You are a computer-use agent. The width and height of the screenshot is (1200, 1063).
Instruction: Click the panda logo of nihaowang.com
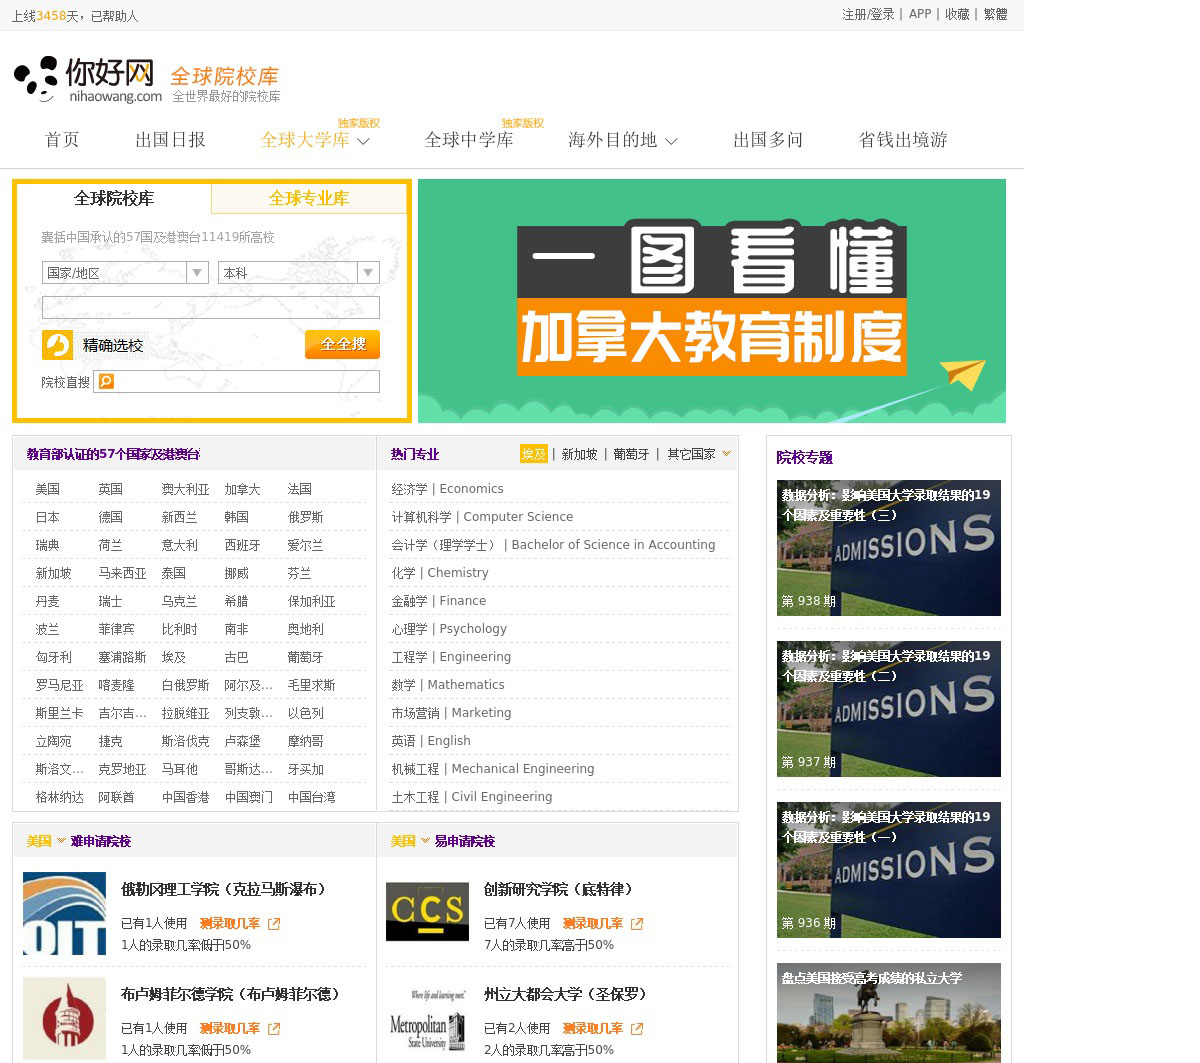point(36,78)
